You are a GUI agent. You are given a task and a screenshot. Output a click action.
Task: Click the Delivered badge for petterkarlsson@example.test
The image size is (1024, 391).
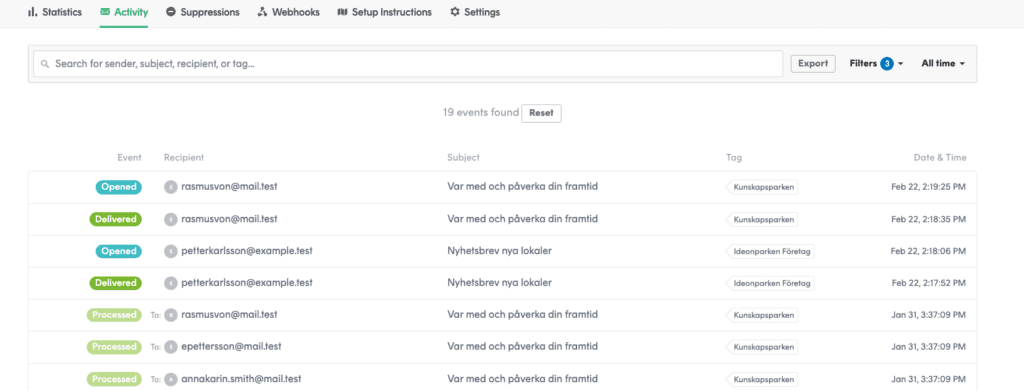pos(116,283)
